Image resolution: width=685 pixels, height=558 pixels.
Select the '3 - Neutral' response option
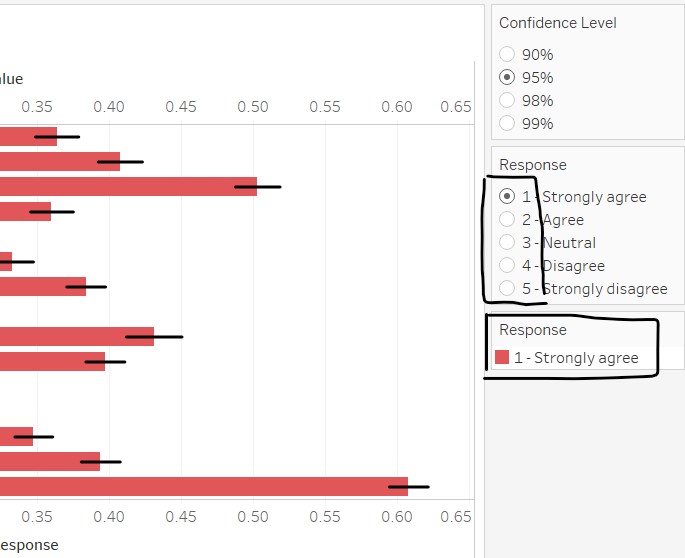(x=507, y=242)
